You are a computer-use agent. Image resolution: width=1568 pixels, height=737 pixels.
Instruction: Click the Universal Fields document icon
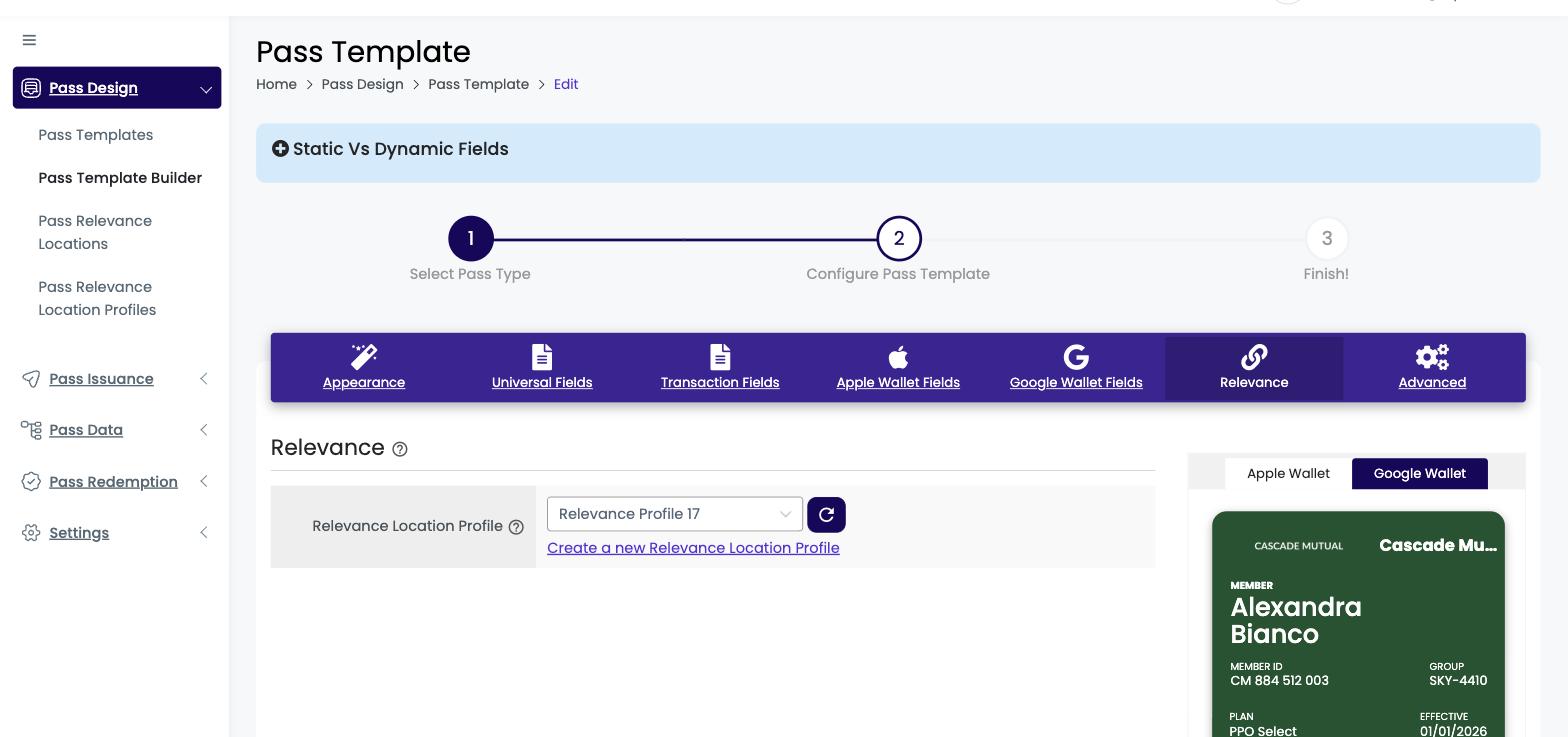click(x=542, y=357)
